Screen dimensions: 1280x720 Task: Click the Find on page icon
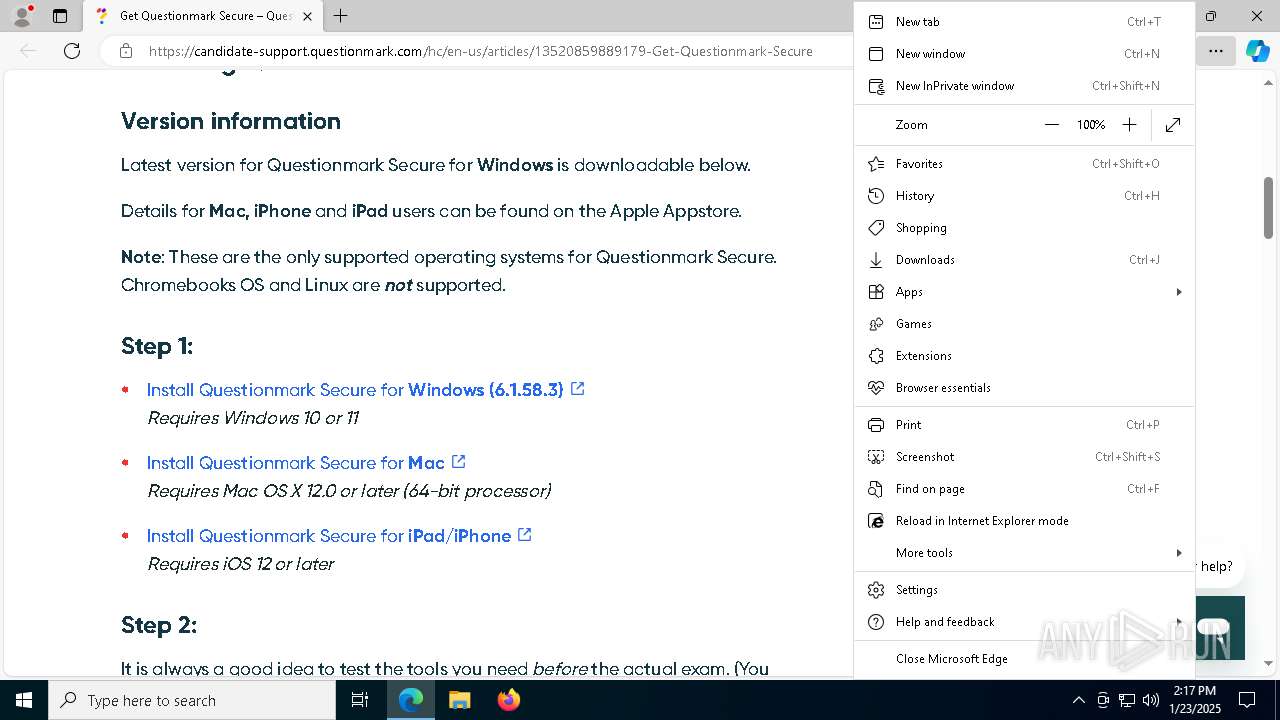(876, 489)
